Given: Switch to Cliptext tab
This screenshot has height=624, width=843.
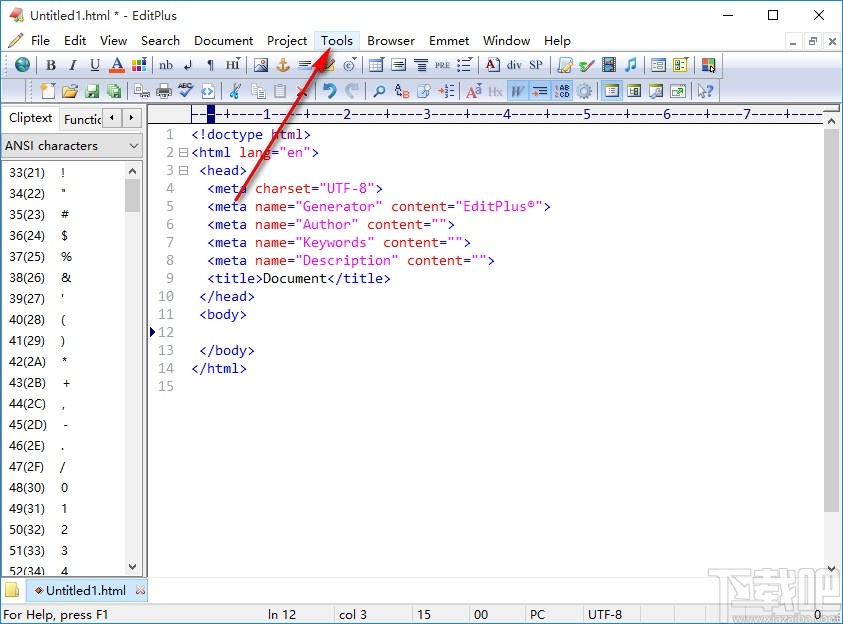Looking at the screenshot, I should (x=31, y=118).
